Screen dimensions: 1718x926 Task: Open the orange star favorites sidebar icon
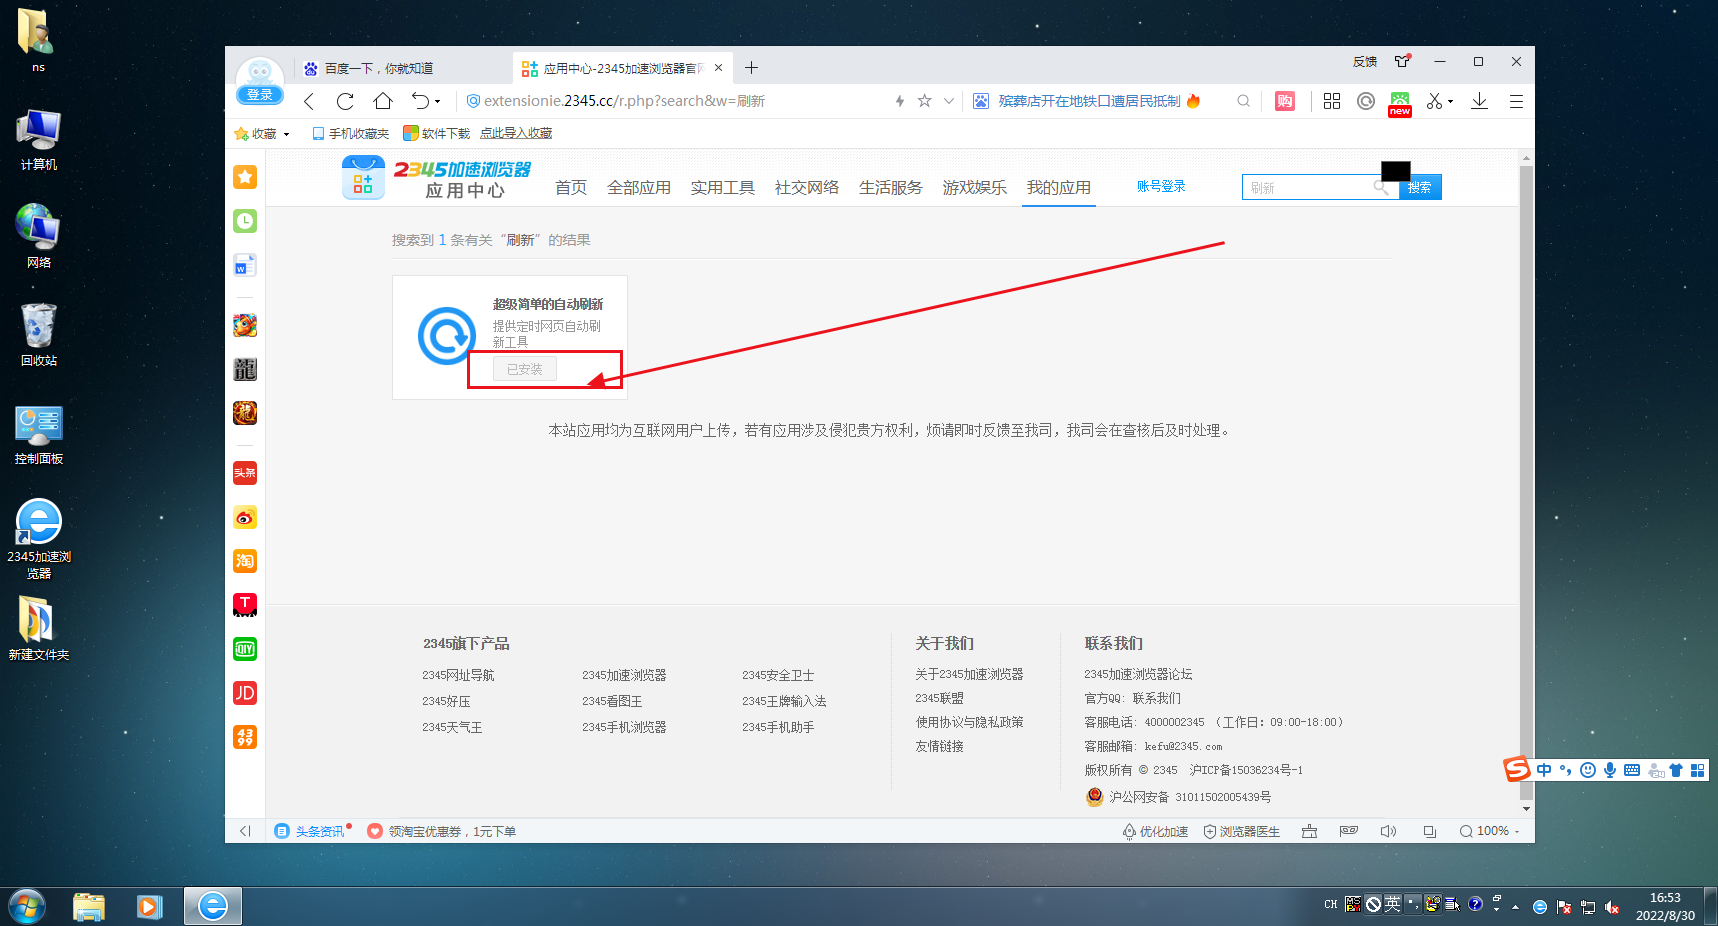[245, 177]
